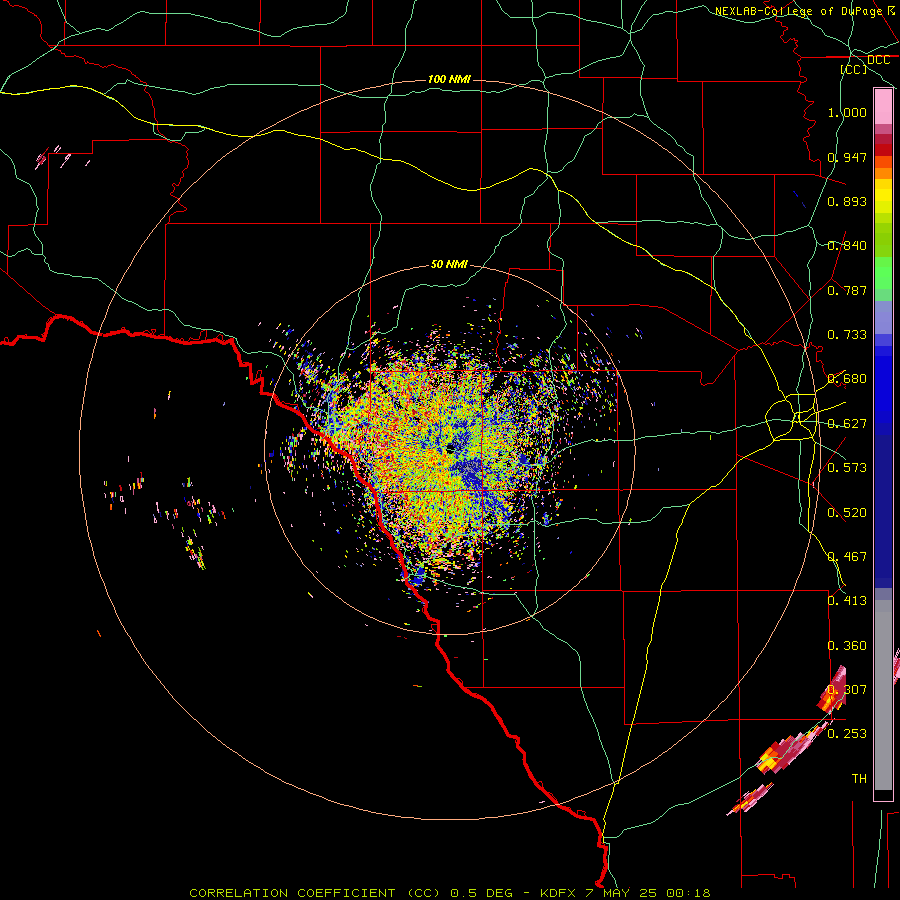Pick the dark navy segment of color scale
Image resolution: width=900 pixels, height=900 pixels.
883,511
